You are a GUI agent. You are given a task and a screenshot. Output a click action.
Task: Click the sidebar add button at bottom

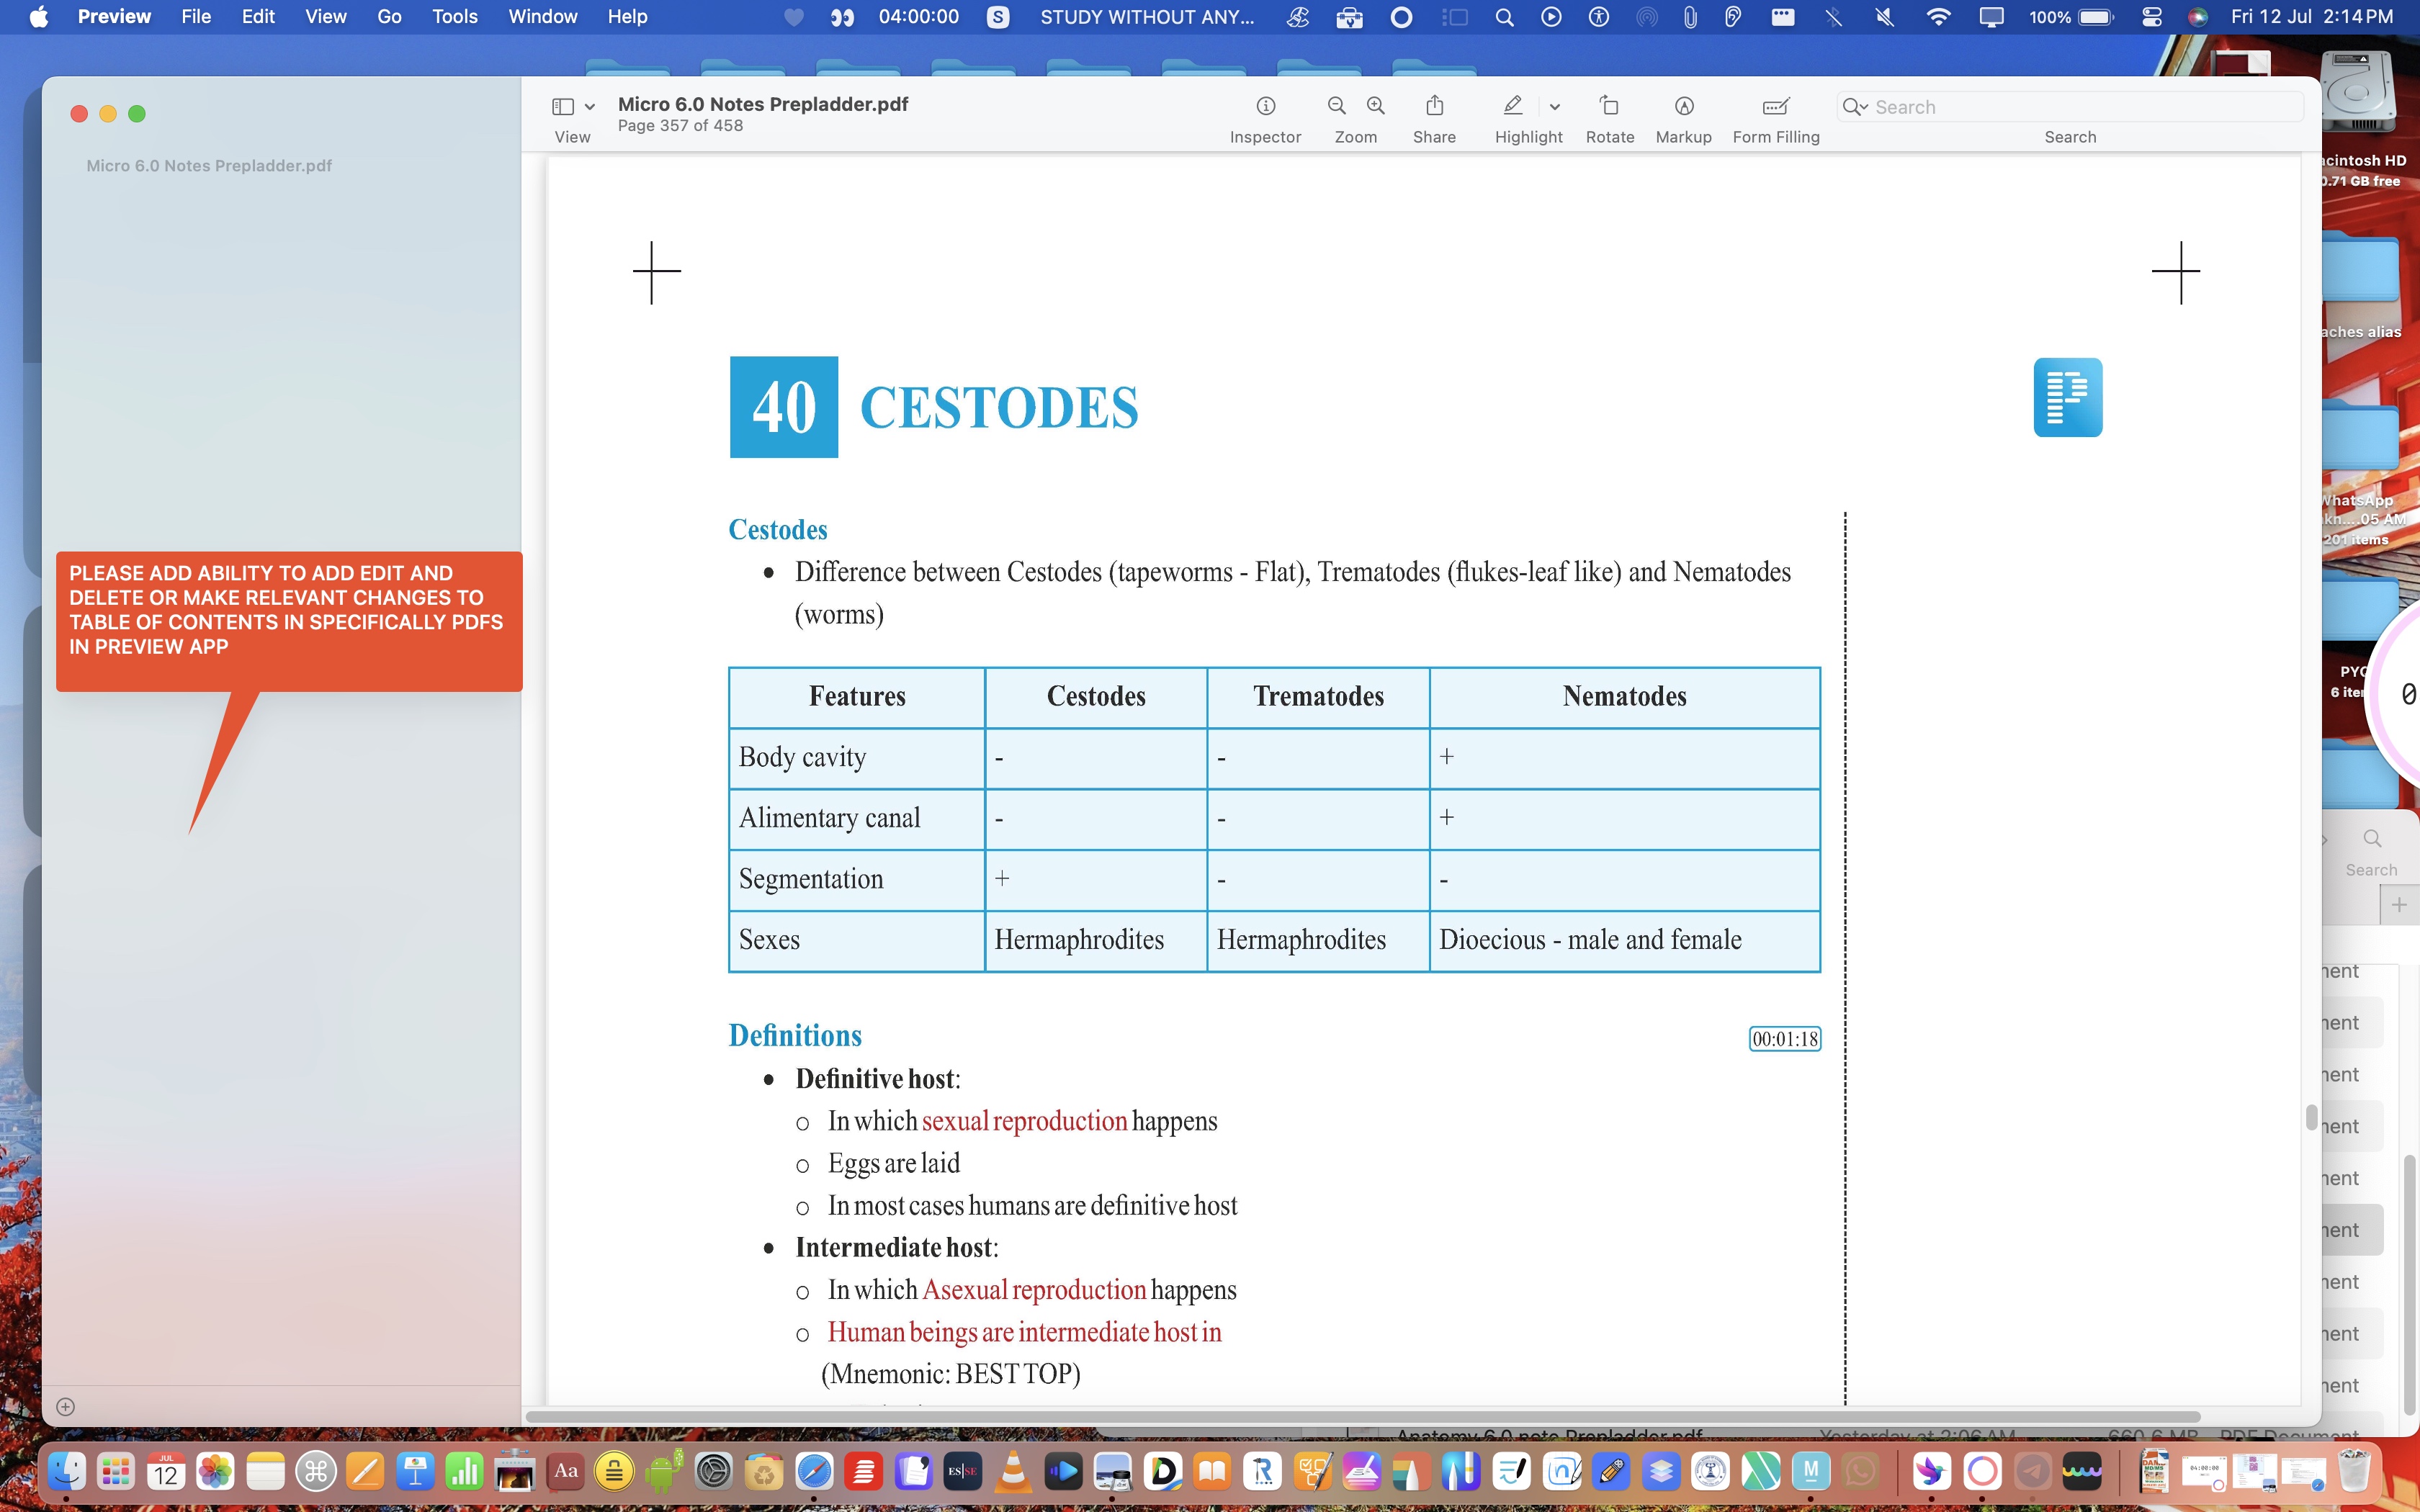[66, 1406]
